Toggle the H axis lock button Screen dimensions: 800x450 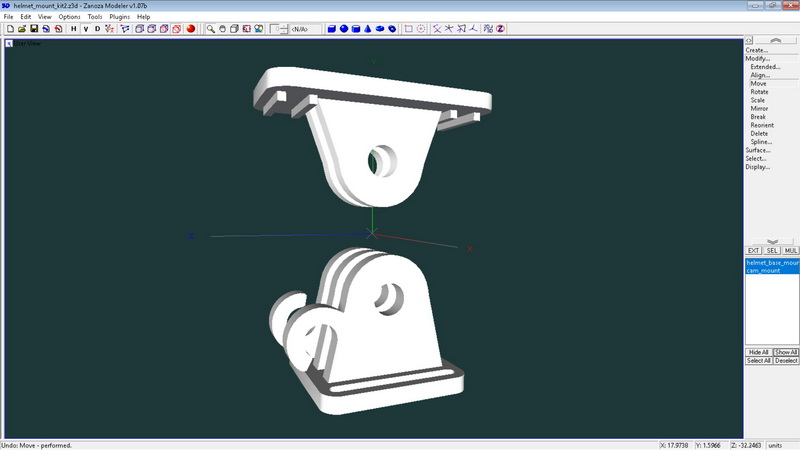coord(73,29)
